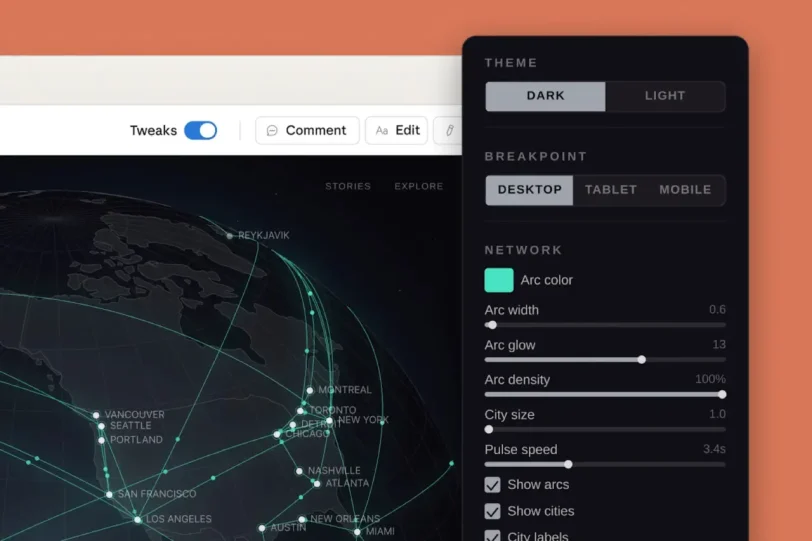
Task: Choose the Mobile breakpoint
Action: click(x=685, y=190)
